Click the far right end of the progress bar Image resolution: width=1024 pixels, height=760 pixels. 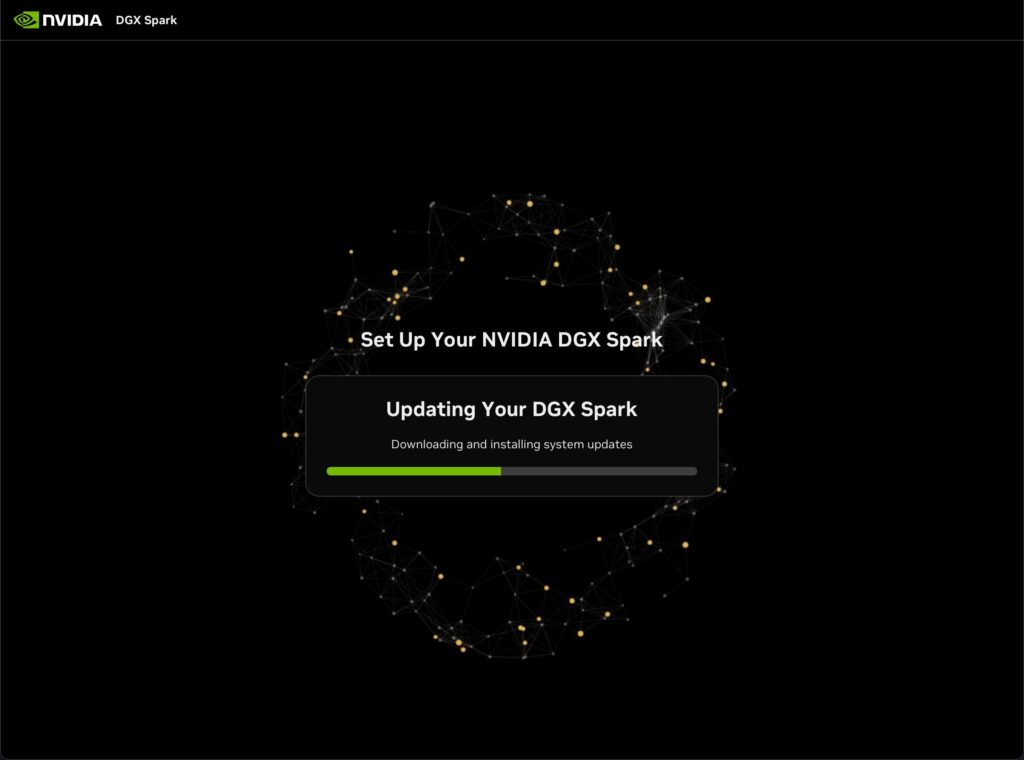[x=694, y=471]
